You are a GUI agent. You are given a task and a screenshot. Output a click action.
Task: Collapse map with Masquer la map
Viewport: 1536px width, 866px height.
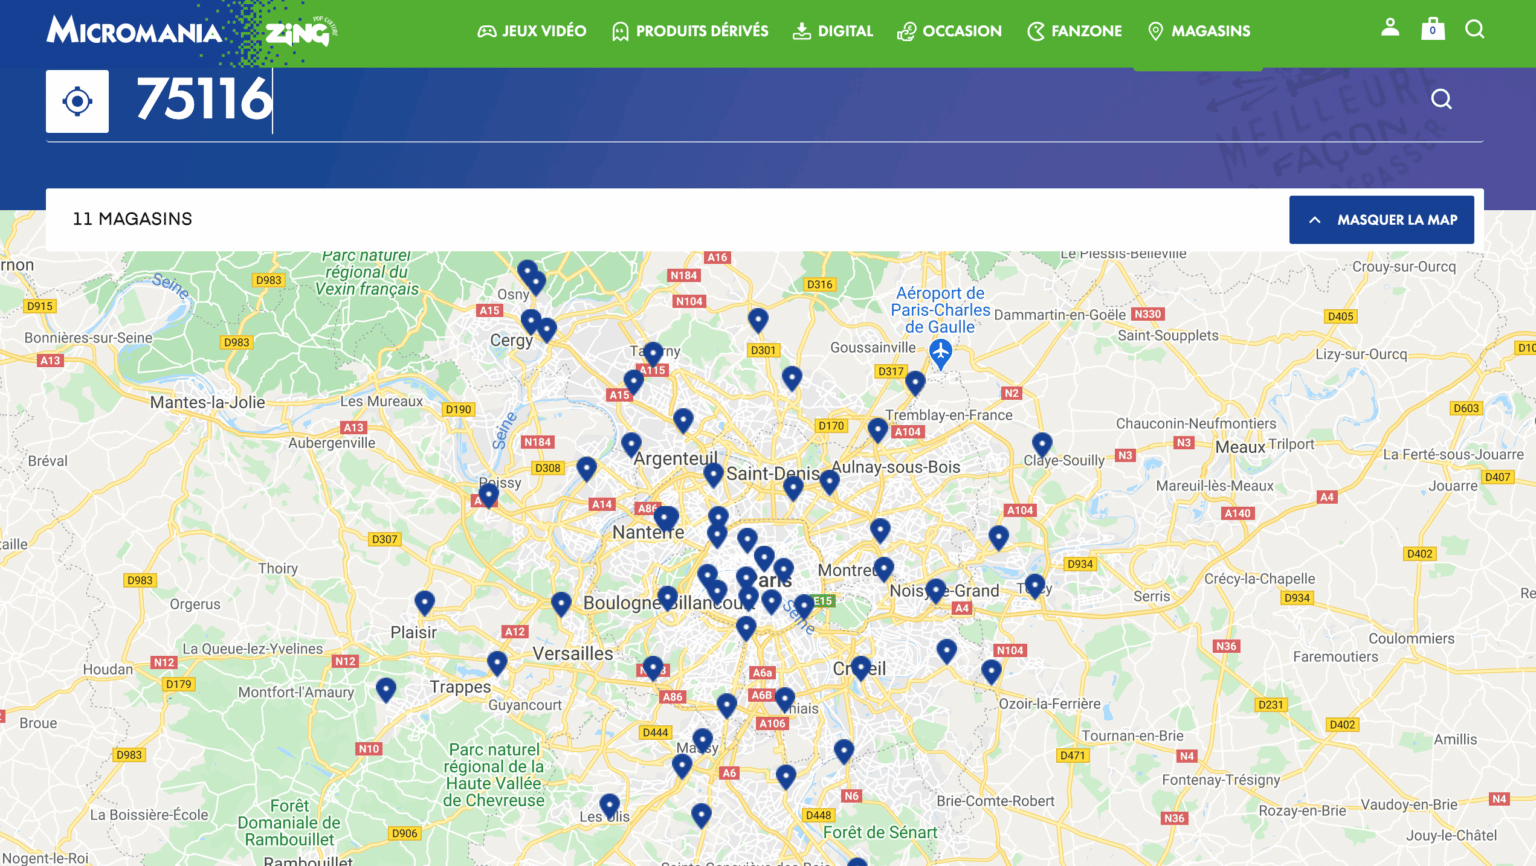click(x=1381, y=220)
